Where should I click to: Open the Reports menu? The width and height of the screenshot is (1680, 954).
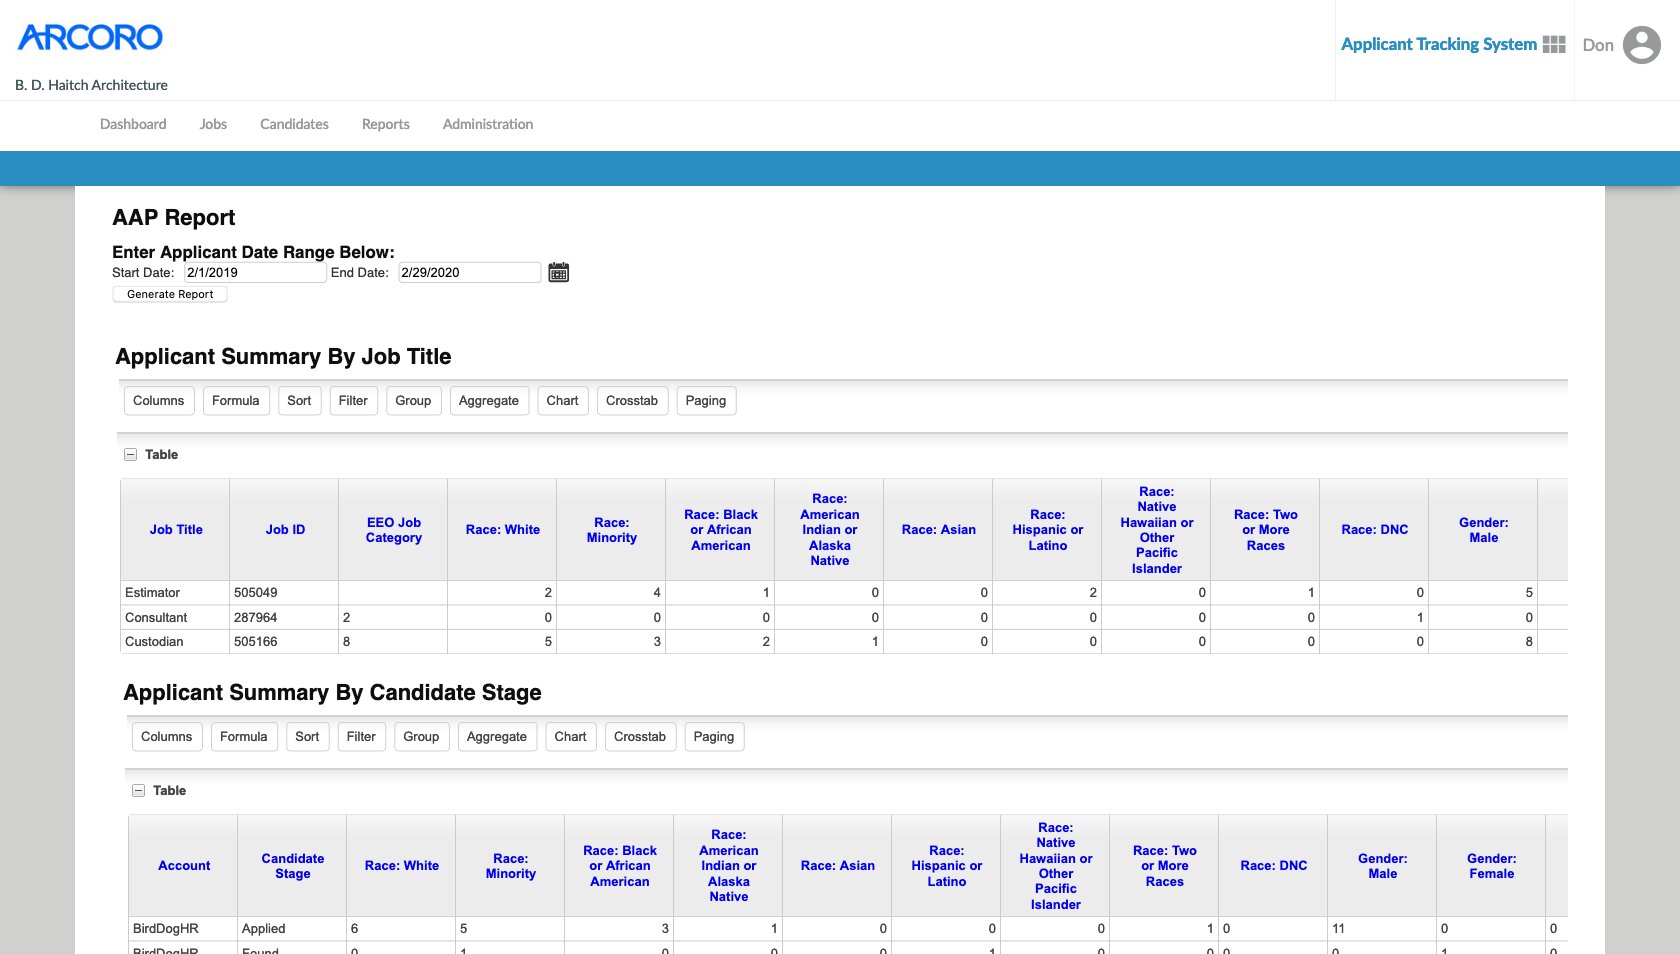click(385, 124)
